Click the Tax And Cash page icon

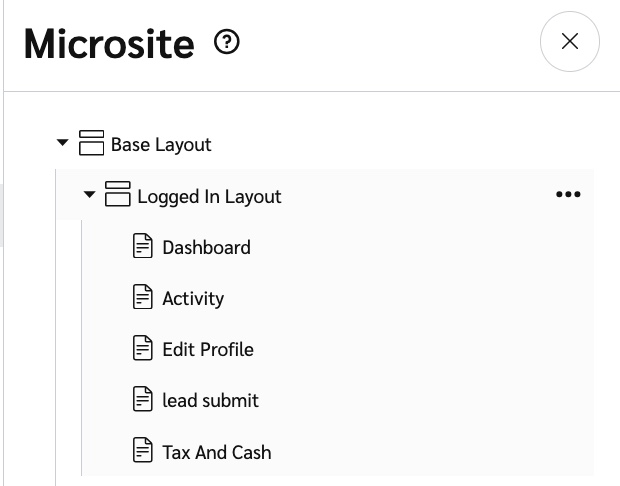[144, 450]
